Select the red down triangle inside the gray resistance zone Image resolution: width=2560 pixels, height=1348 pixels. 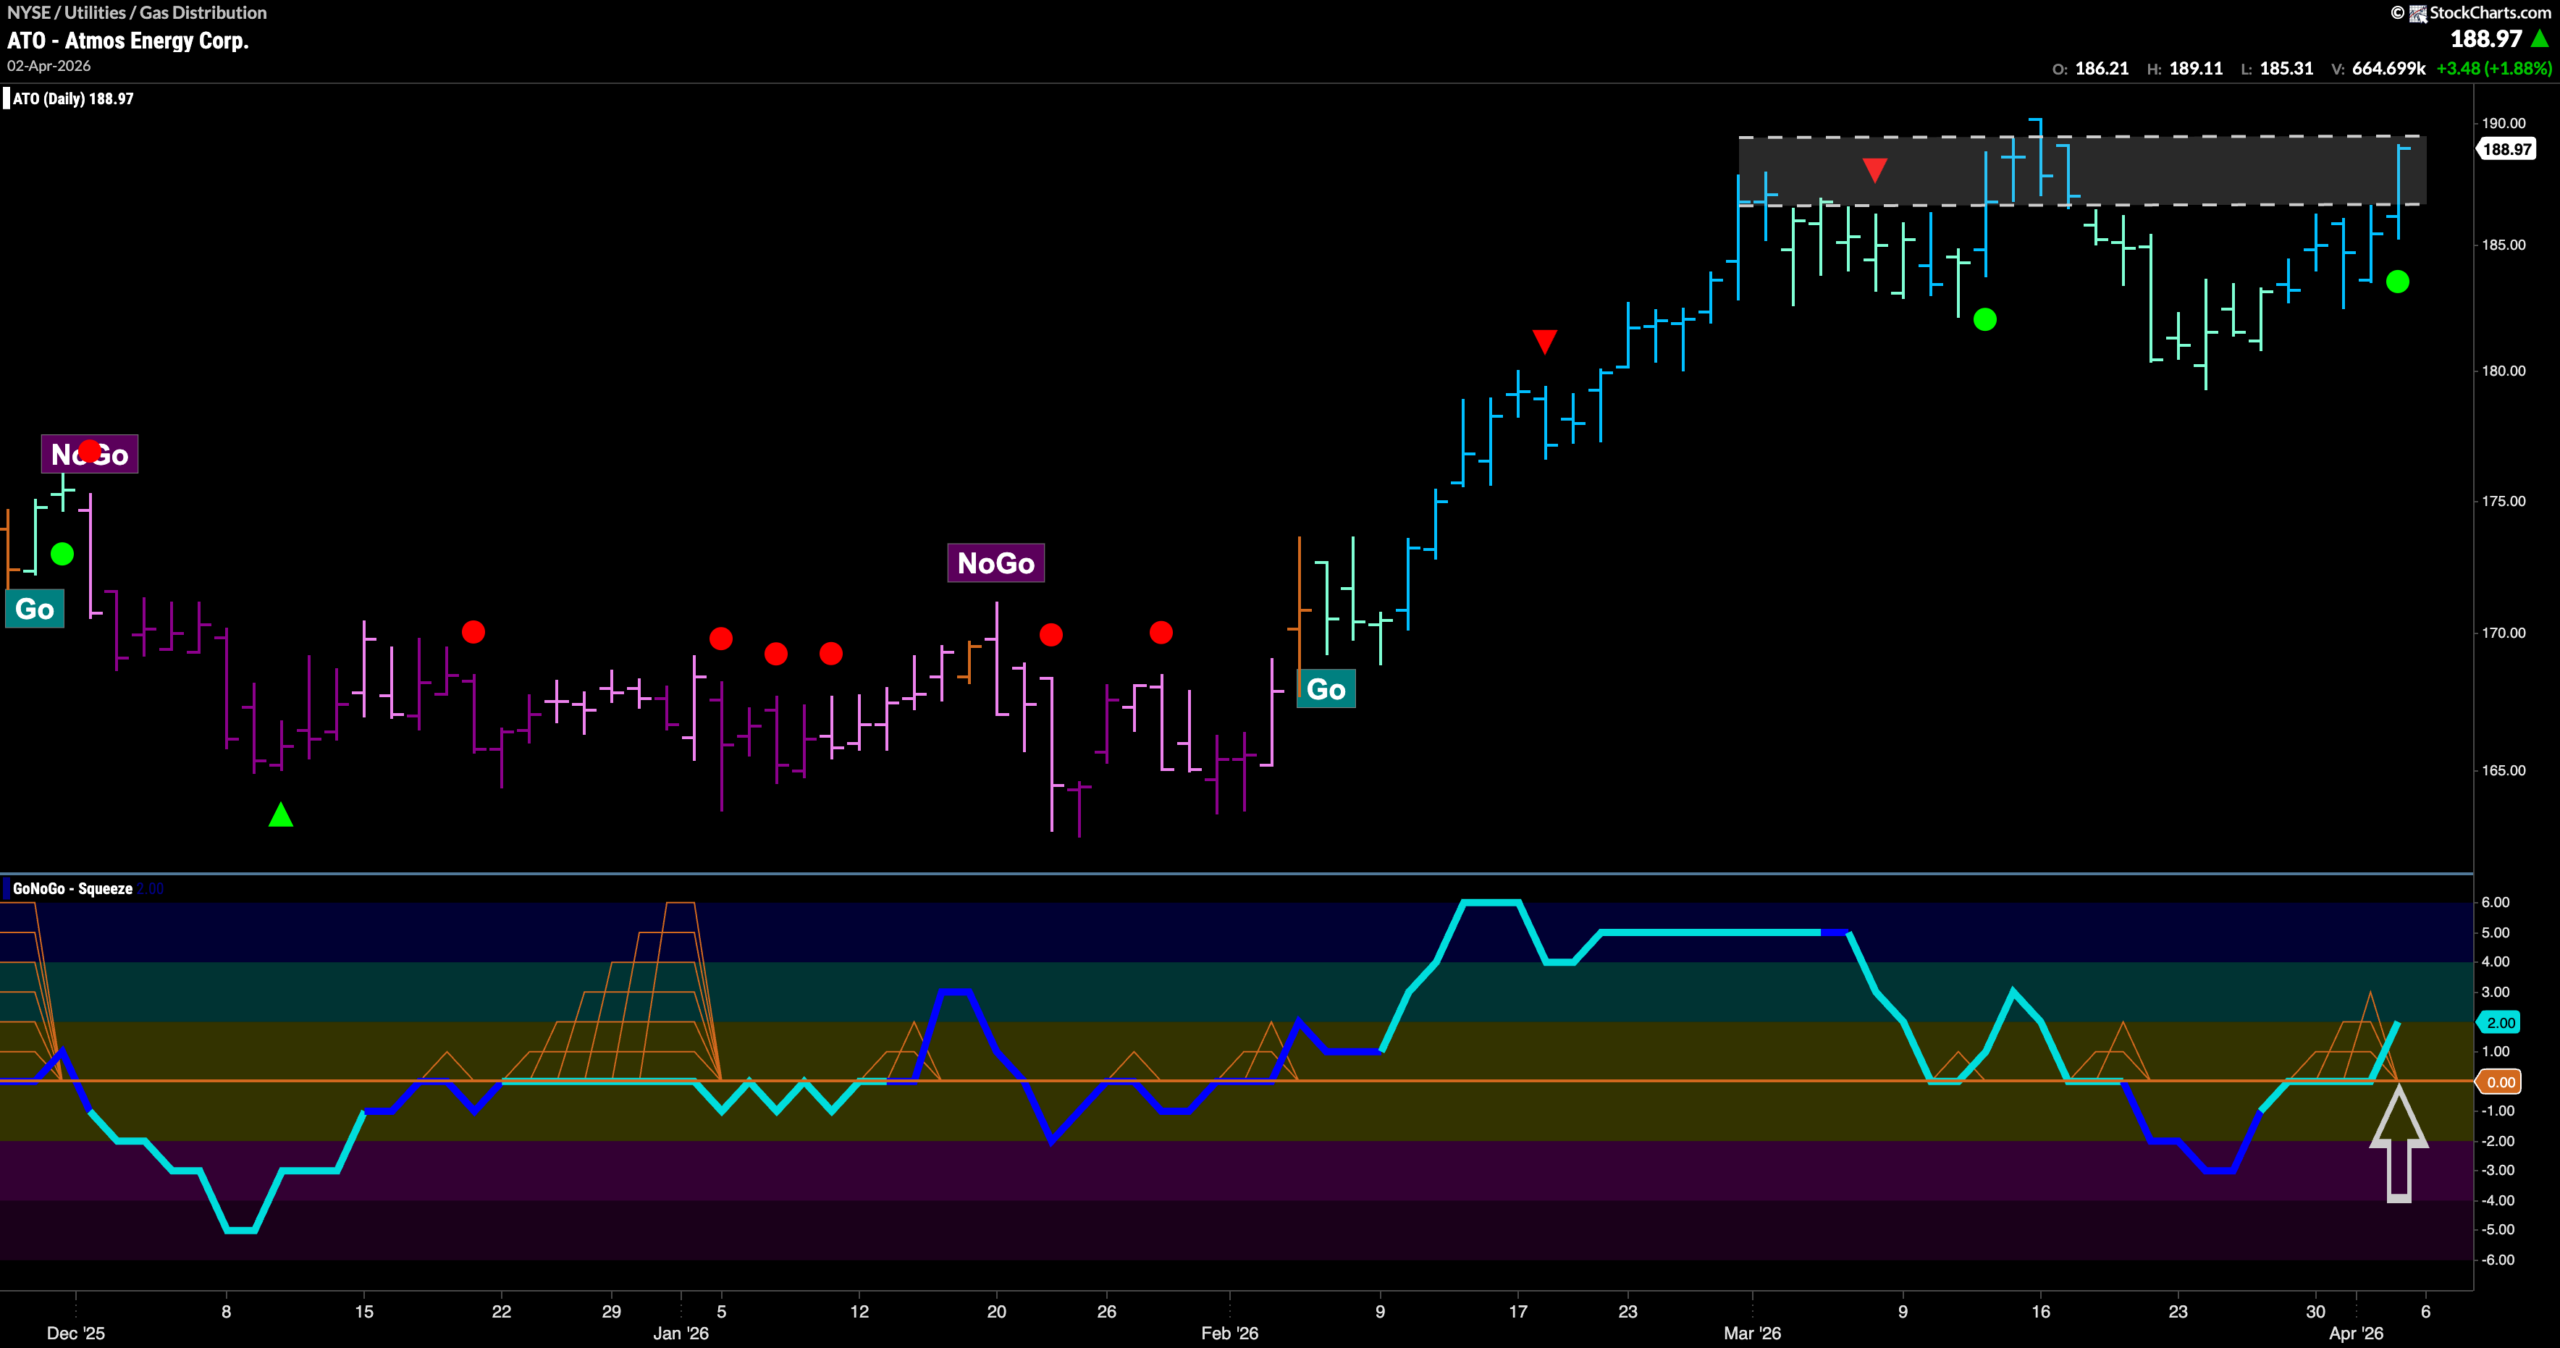[x=1875, y=170]
